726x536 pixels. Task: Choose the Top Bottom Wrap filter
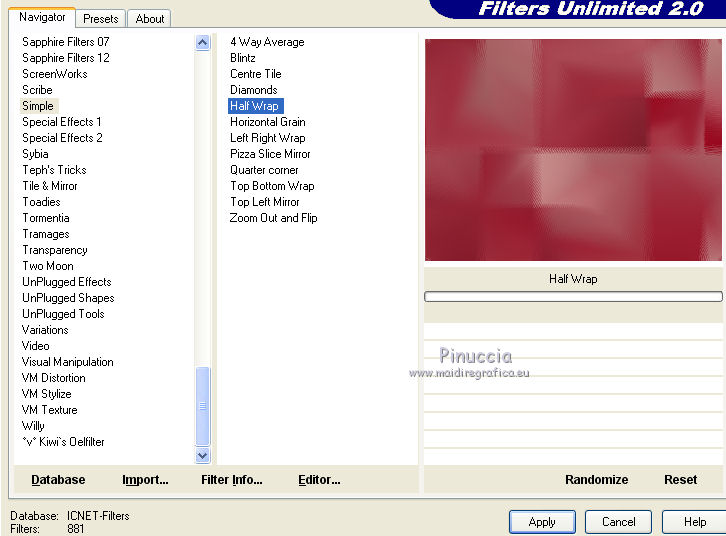coord(272,186)
